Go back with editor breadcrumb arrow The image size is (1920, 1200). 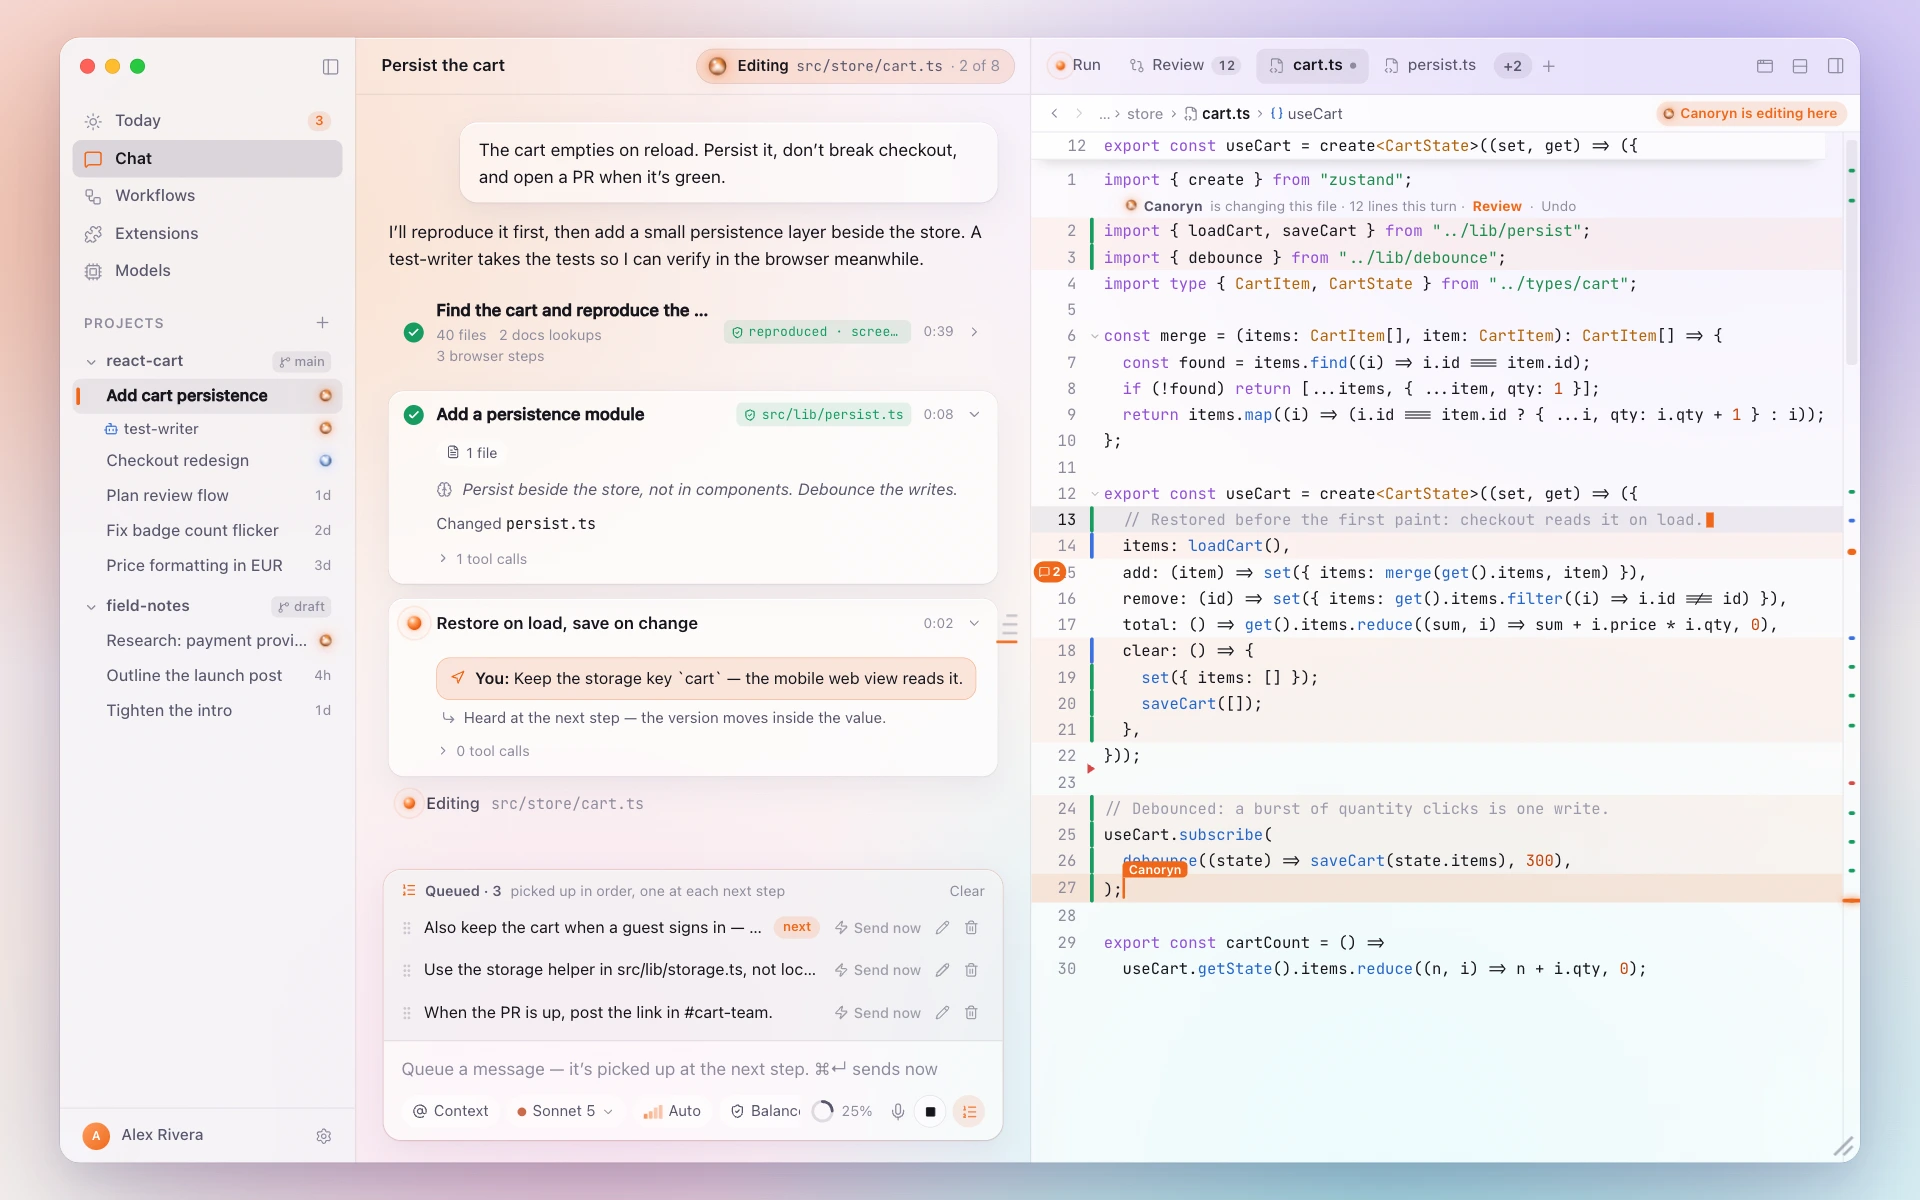point(1054,114)
